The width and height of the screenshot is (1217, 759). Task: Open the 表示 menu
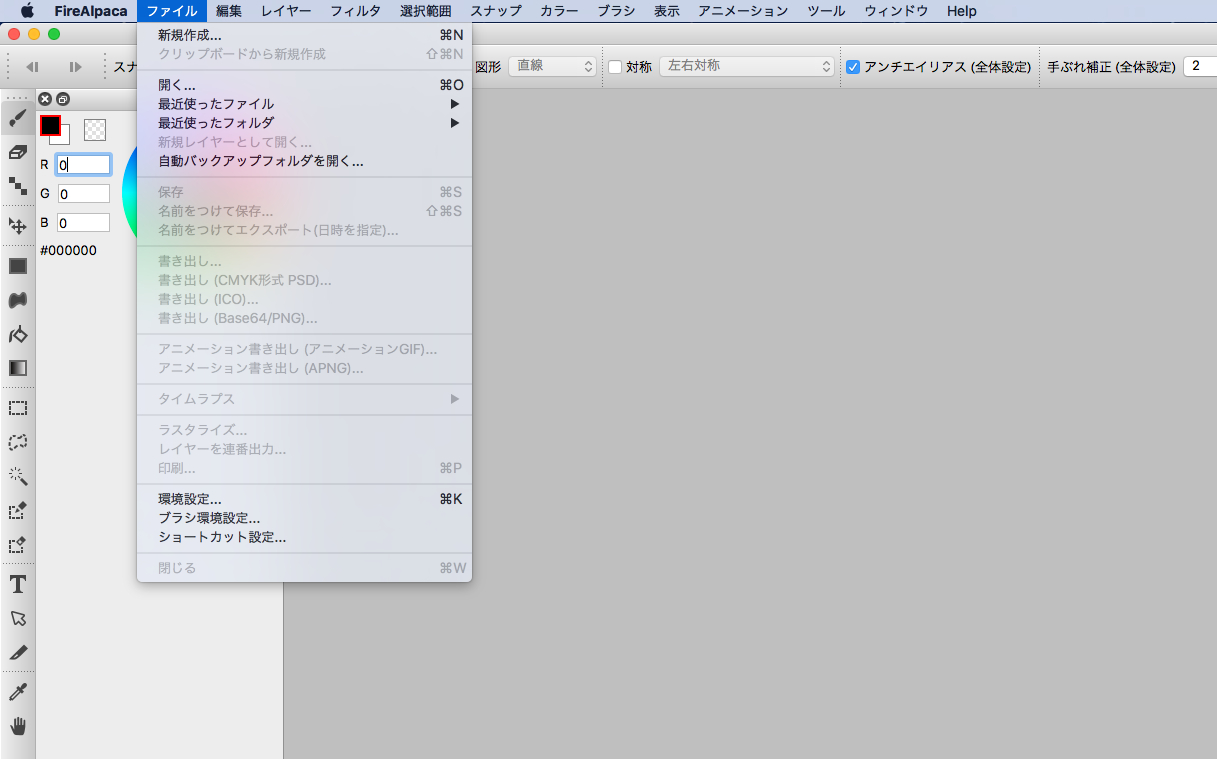point(667,11)
